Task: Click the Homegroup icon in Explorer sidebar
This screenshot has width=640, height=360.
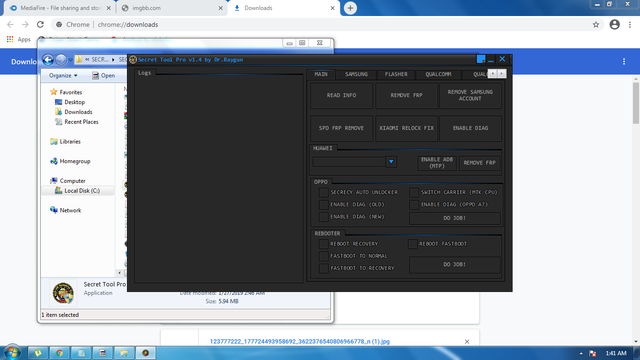Action: [x=53, y=161]
